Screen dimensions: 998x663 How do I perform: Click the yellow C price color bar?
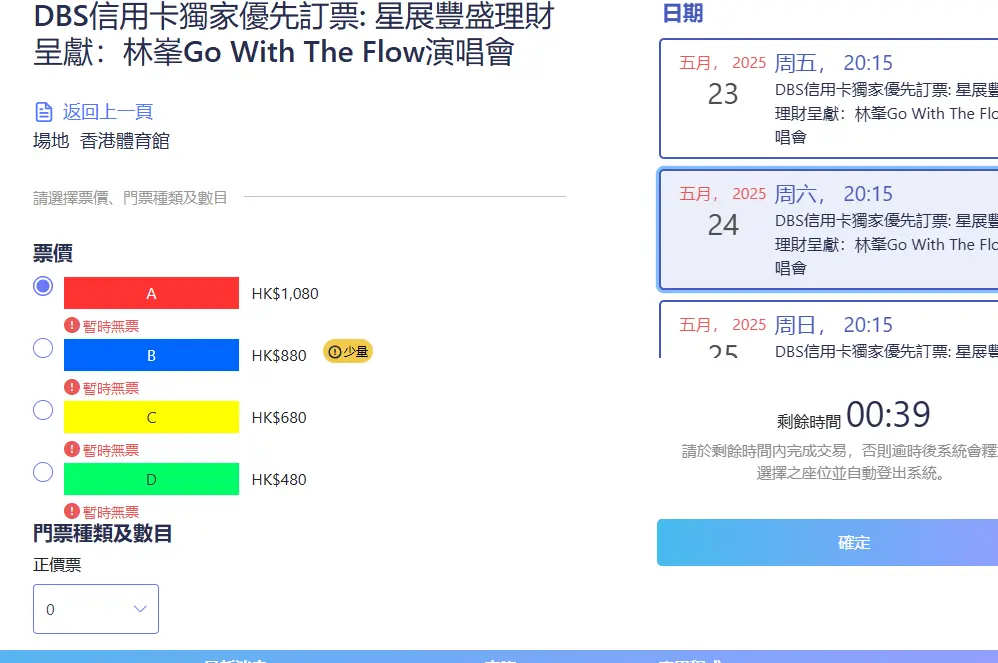[x=151, y=417]
